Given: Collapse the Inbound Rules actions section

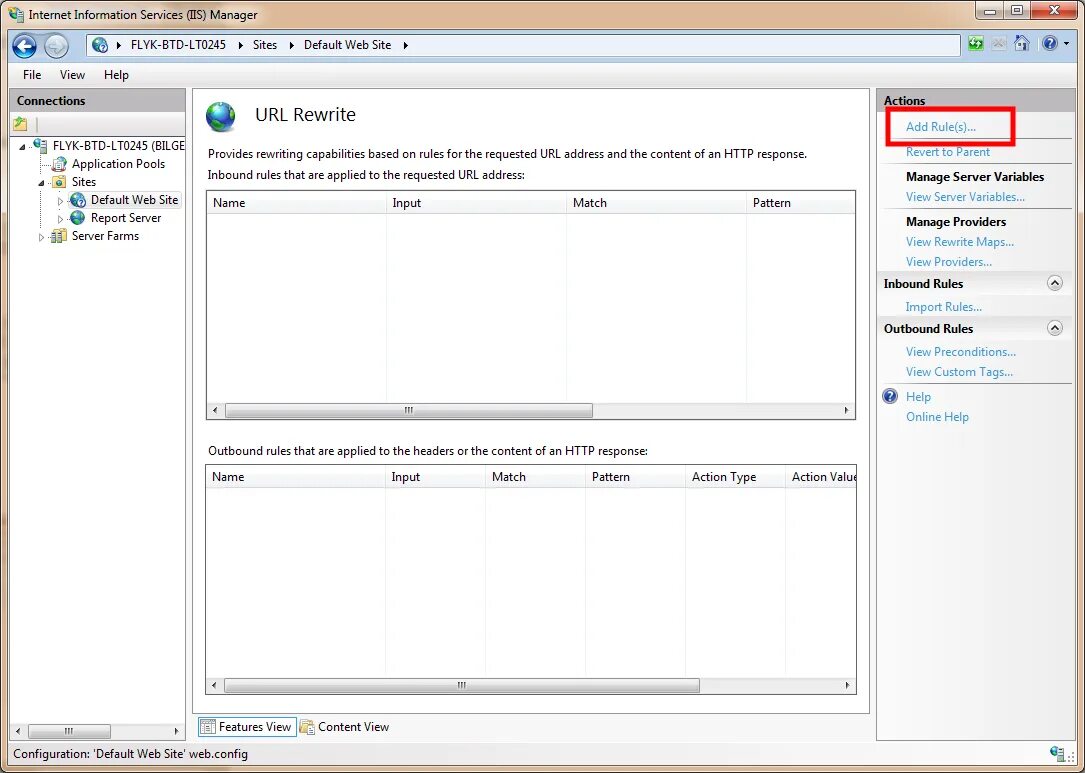Looking at the screenshot, I should (x=1055, y=283).
